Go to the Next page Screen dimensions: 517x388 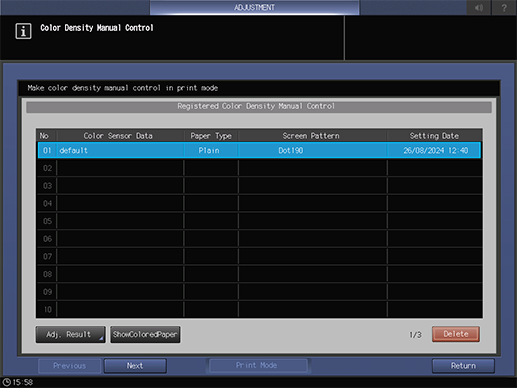(135, 366)
